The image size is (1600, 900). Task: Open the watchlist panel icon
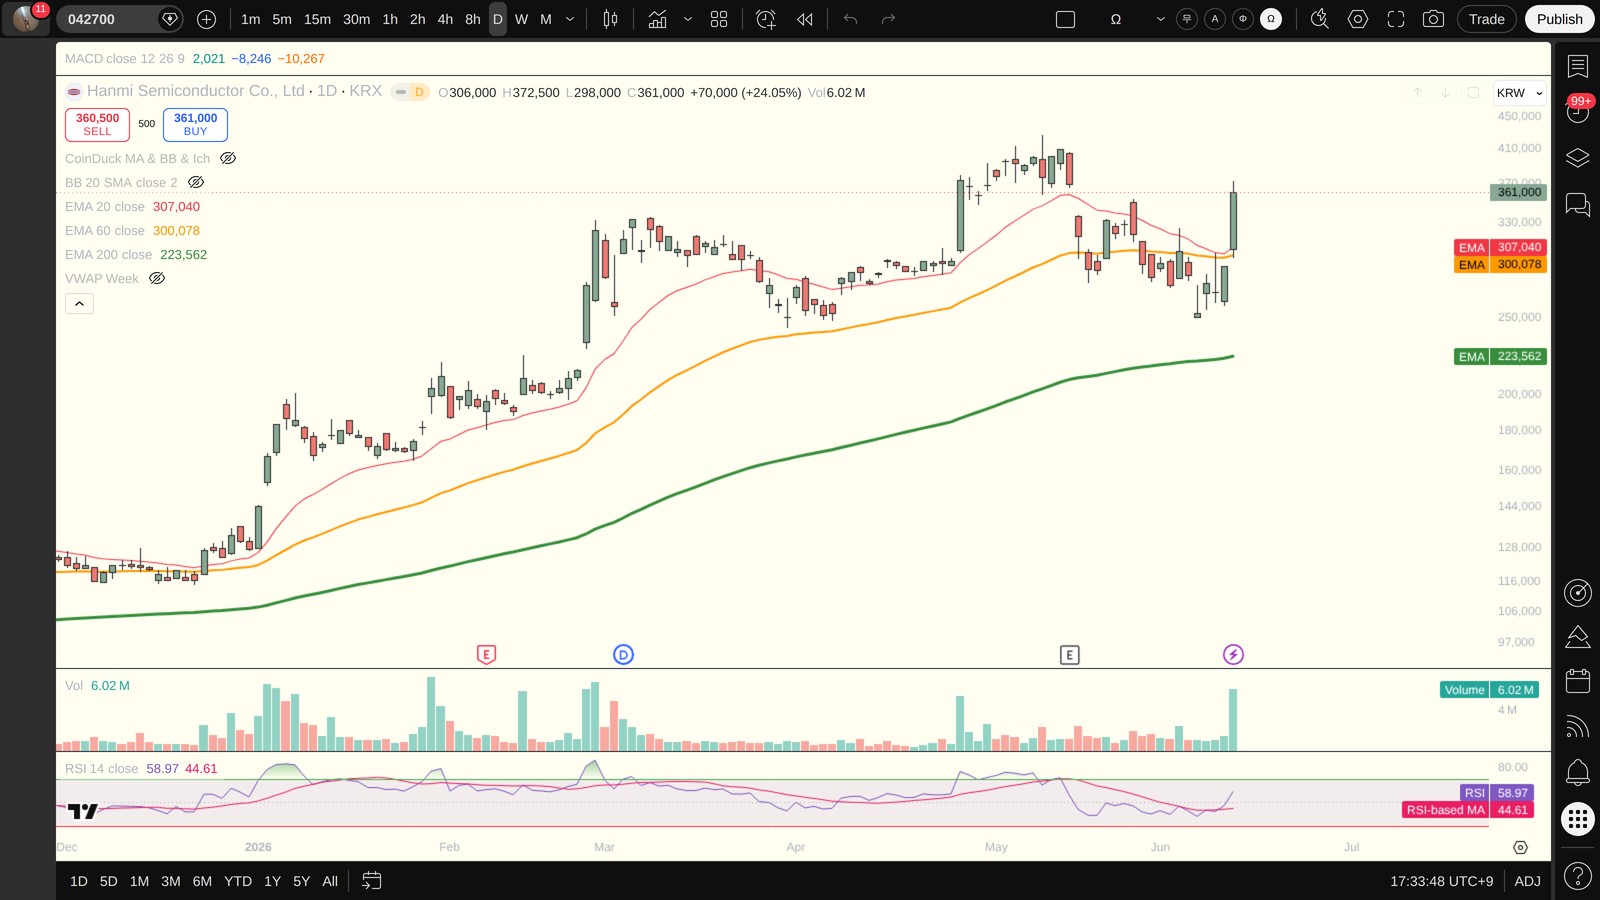point(1578,66)
